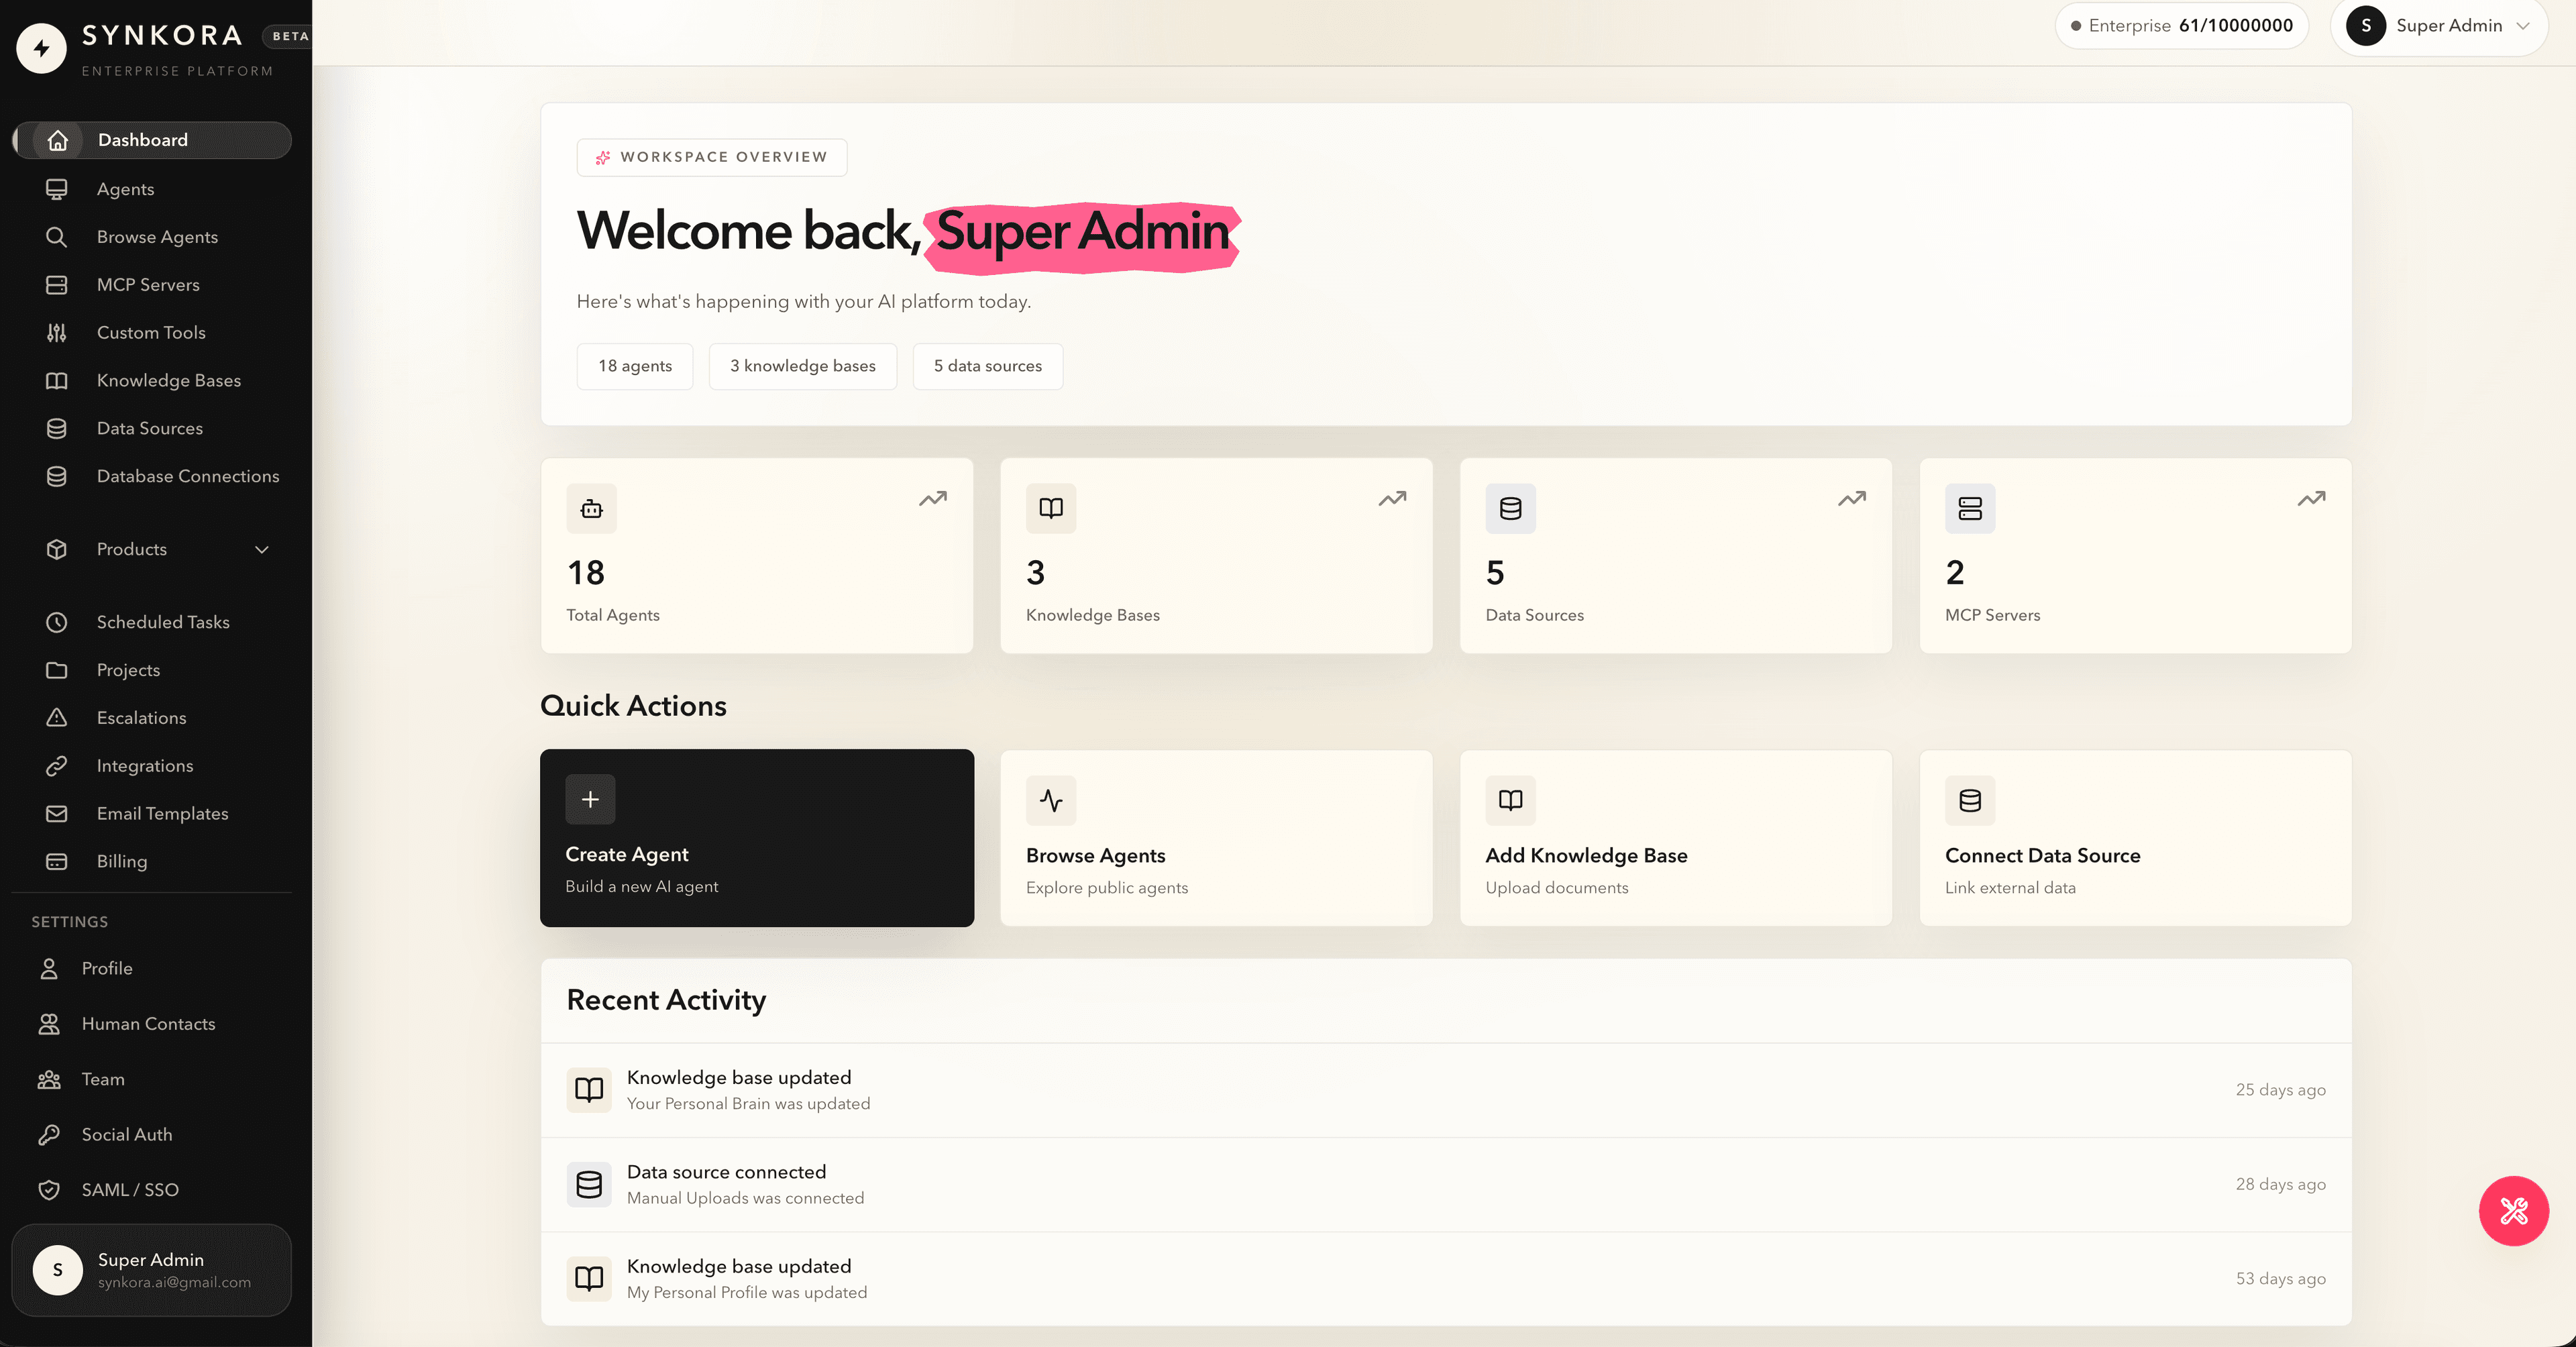This screenshot has width=2576, height=1347.
Task: Click the Total Agents robot icon
Action: click(x=591, y=509)
